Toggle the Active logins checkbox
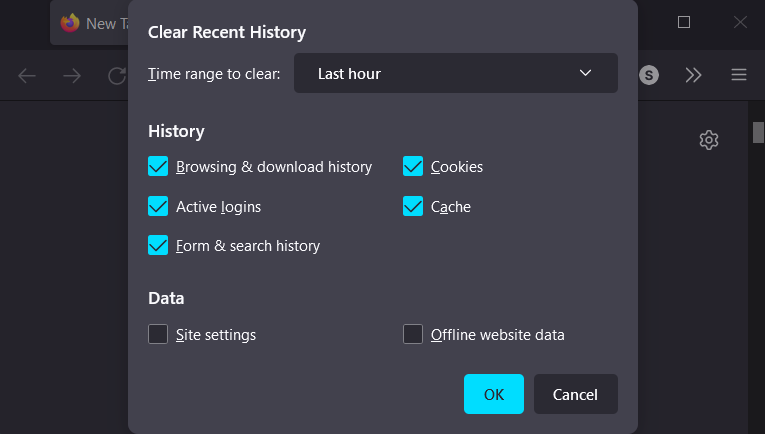Image resolution: width=765 pixels, height=434 pixels. (x=158, y=207)
